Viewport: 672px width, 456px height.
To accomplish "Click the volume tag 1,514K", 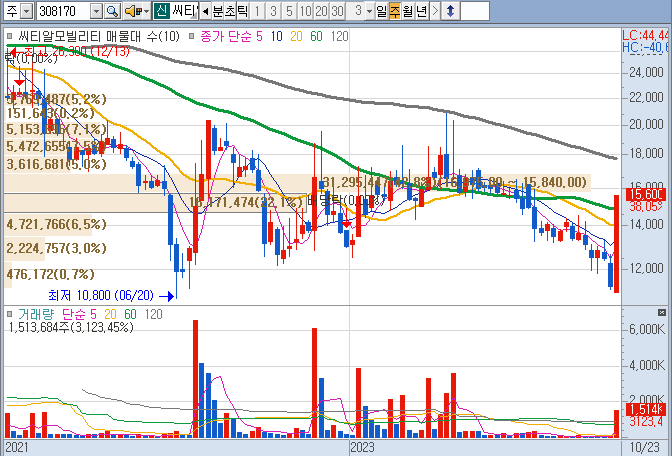I will (x=646, y=409).
